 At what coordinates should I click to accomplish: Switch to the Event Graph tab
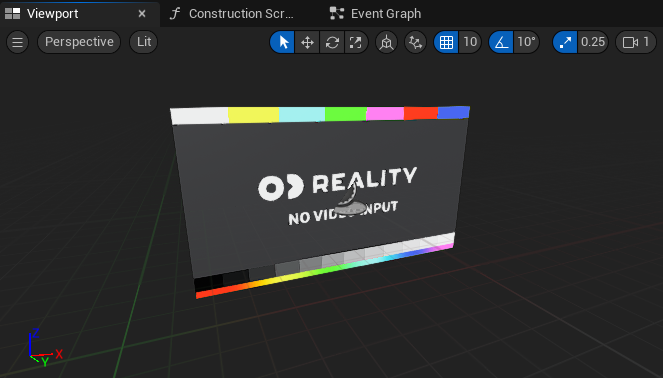[376, 14]
